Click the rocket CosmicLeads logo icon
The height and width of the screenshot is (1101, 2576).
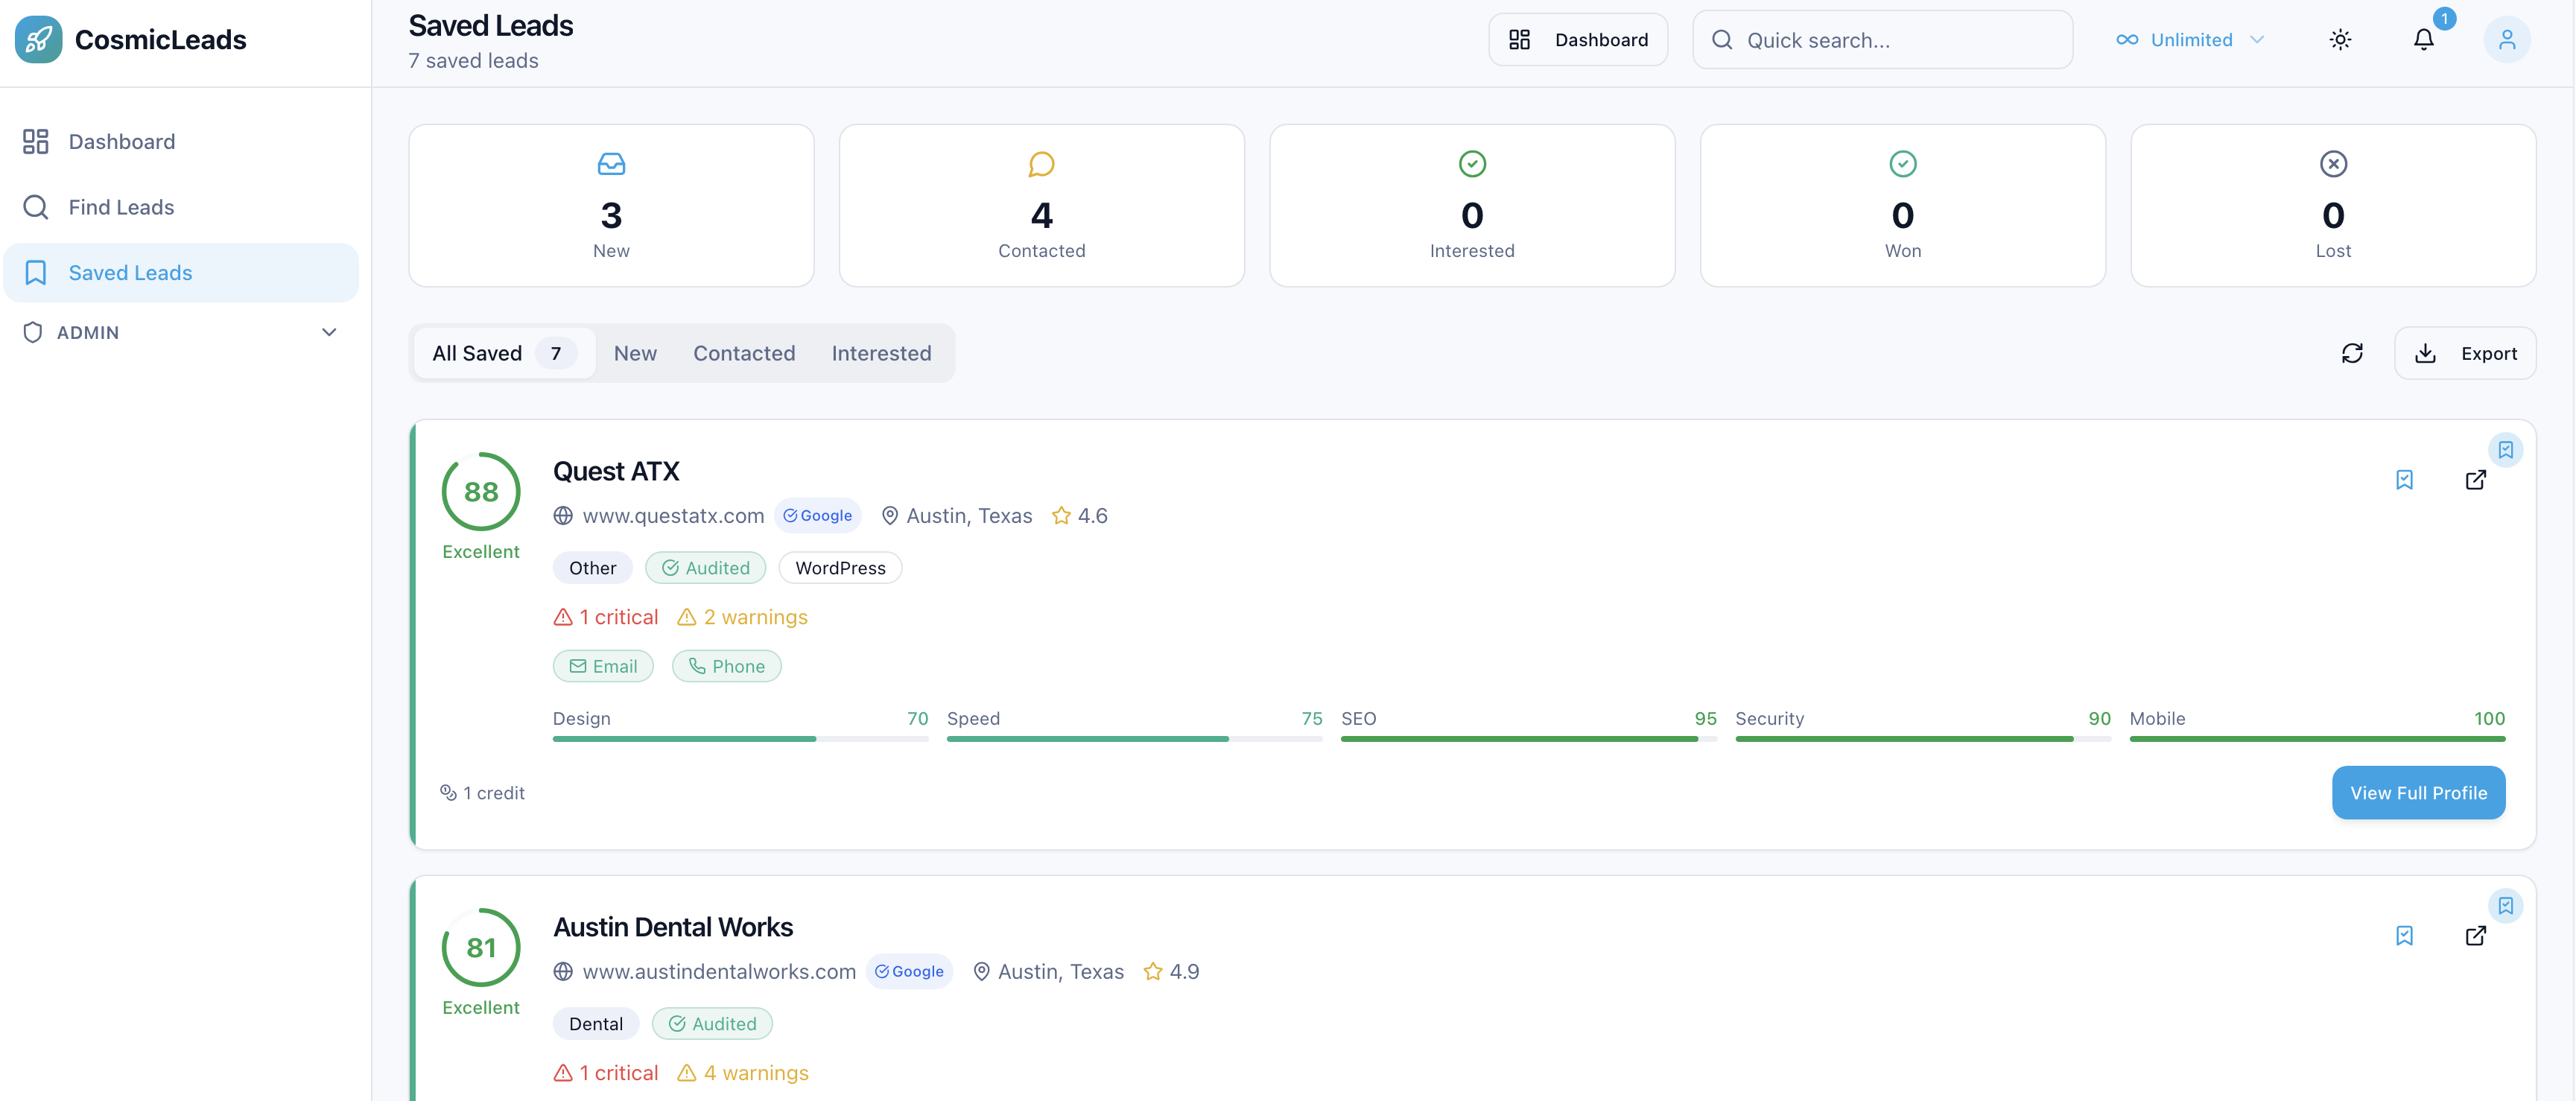38,39
